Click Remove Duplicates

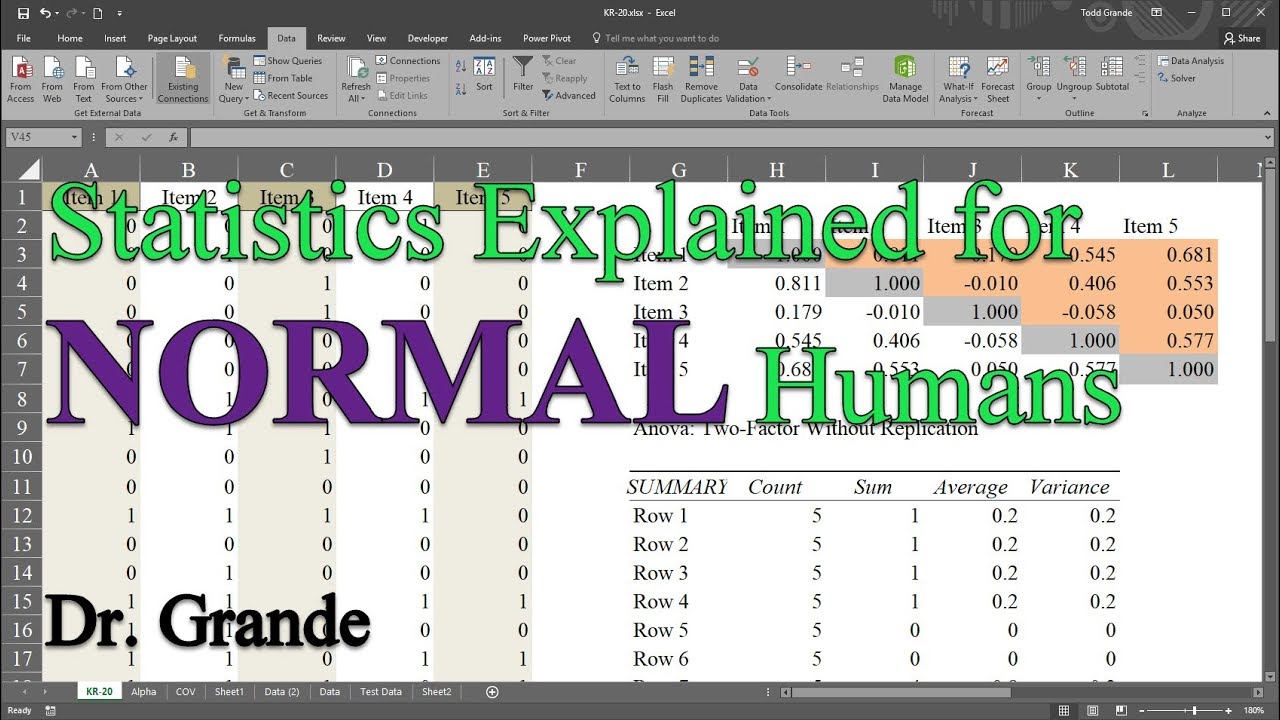tap(701, 79)
